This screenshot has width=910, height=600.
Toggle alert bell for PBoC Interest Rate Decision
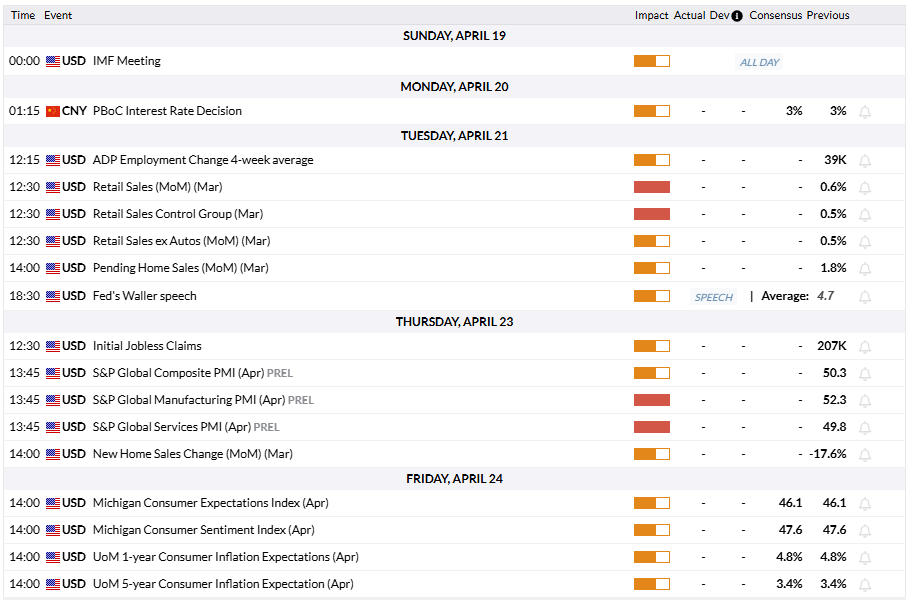point(865,111)
